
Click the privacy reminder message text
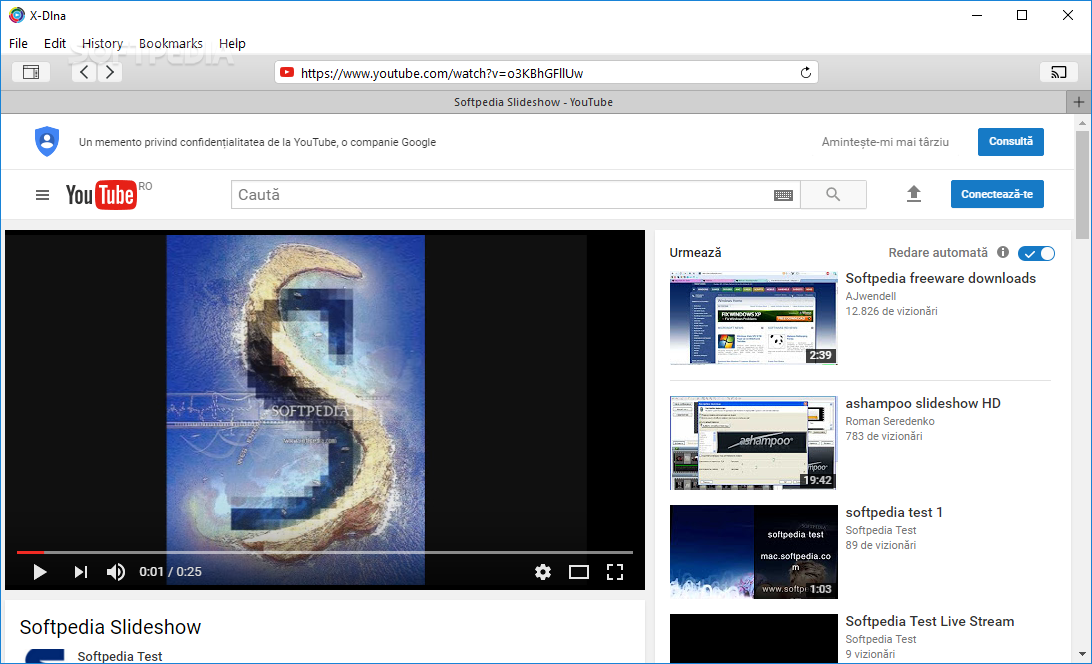(x=257, y=142)
